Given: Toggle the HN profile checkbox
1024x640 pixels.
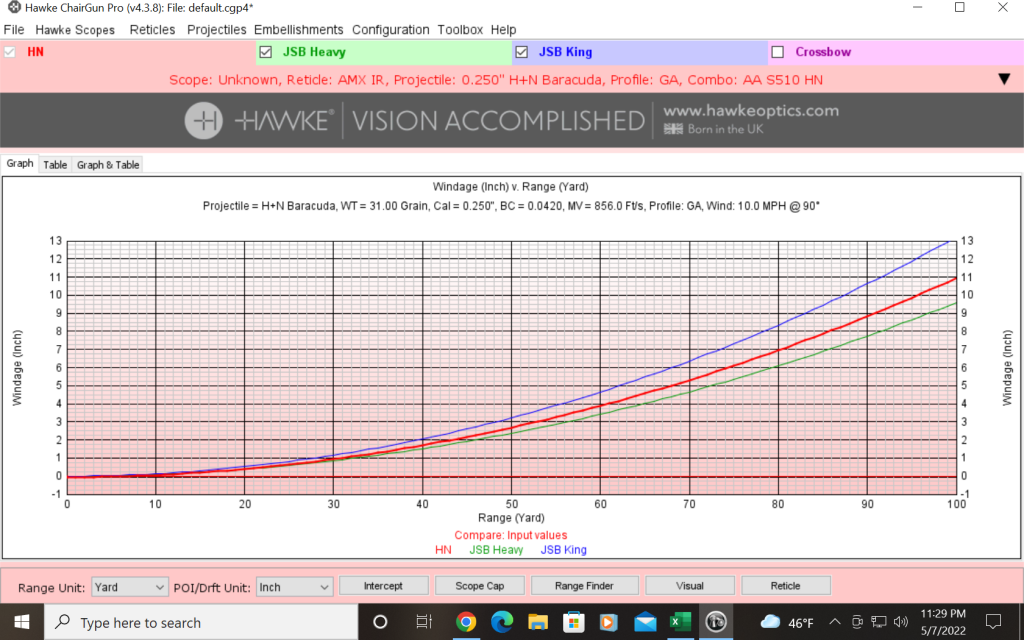Looking at the screenshot, I should tap(10, 52).
